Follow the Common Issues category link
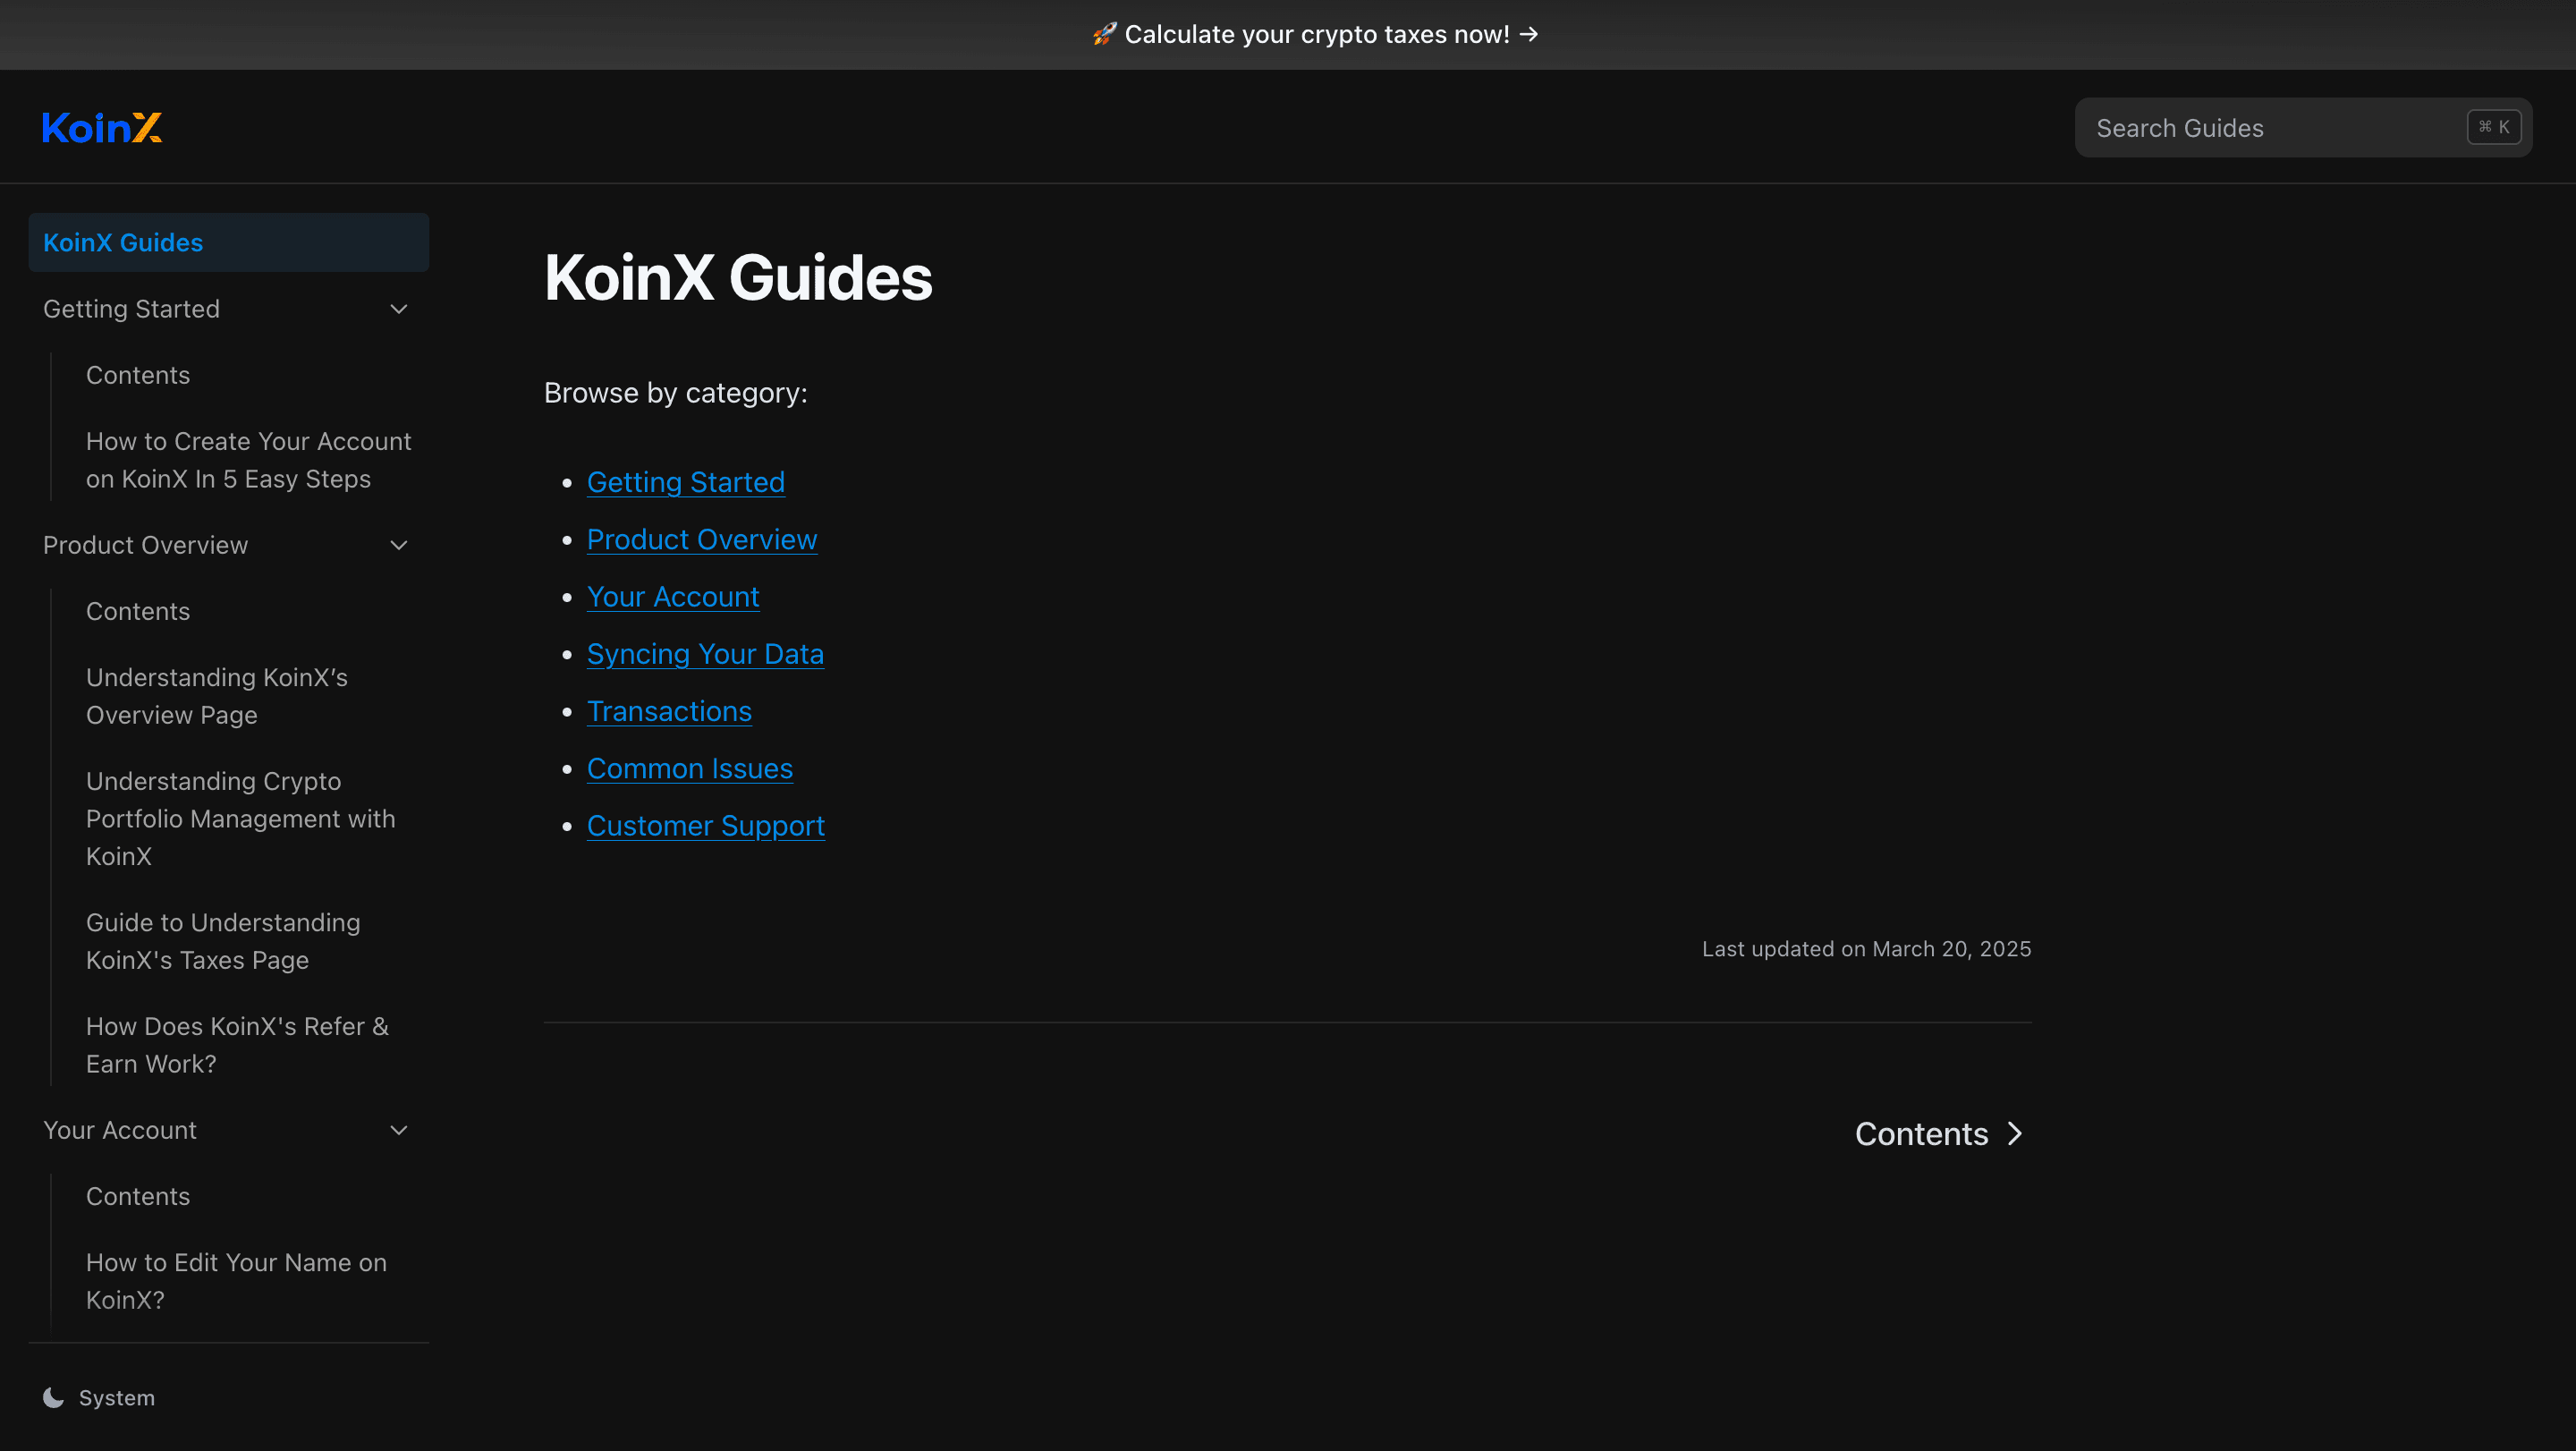Image resolution: width=2576 pixels, height=1451 pixels. (689, 768)
